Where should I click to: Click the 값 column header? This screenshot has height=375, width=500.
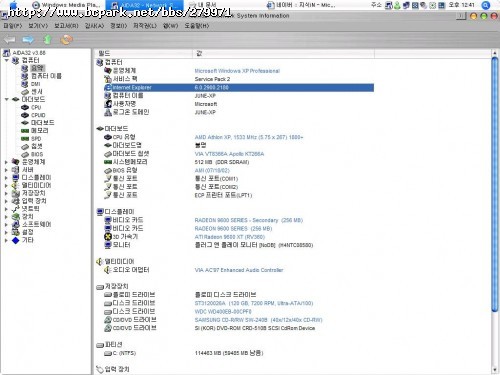(284, 53)
